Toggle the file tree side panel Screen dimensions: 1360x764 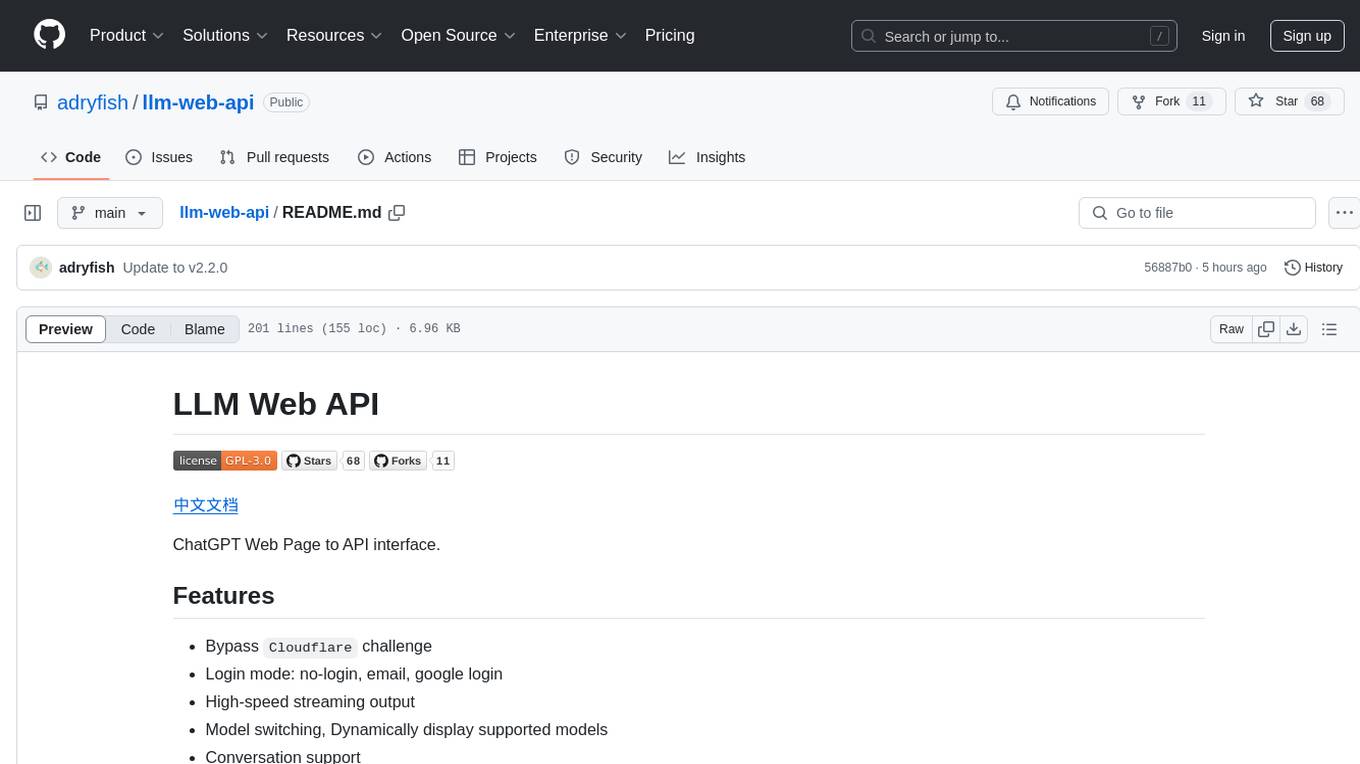tap(33, 213)
